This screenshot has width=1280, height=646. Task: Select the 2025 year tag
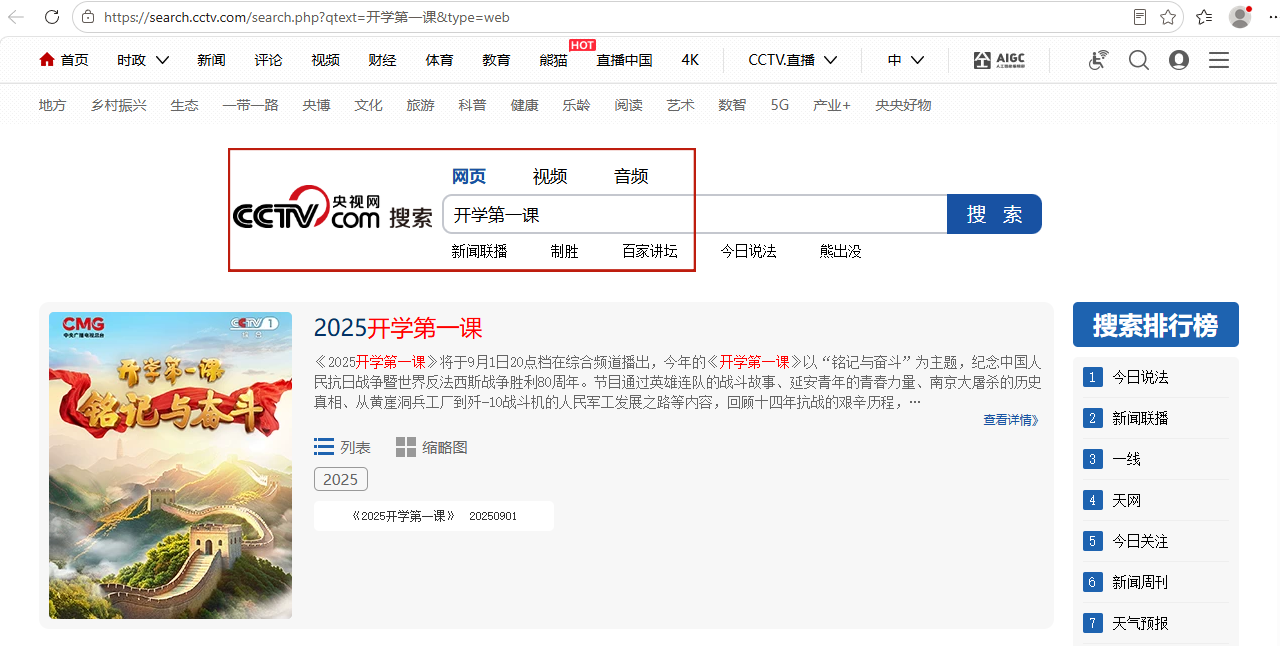[341, 479]
